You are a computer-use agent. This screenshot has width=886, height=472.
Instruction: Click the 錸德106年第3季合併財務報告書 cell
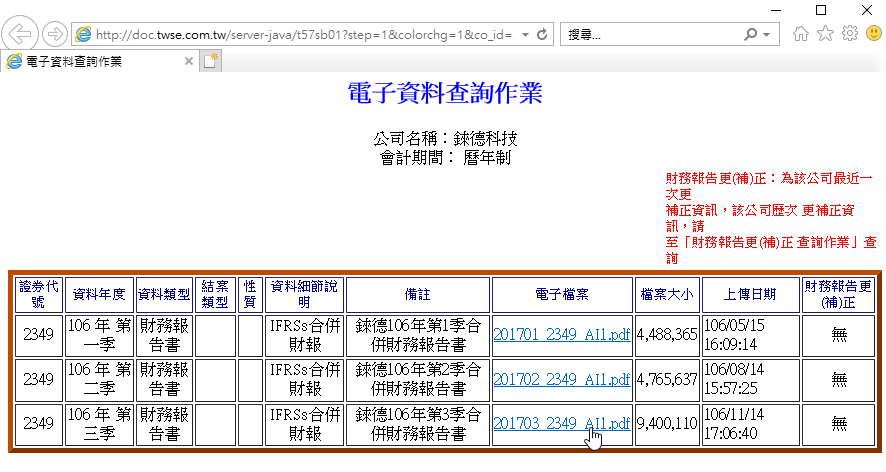418,425
